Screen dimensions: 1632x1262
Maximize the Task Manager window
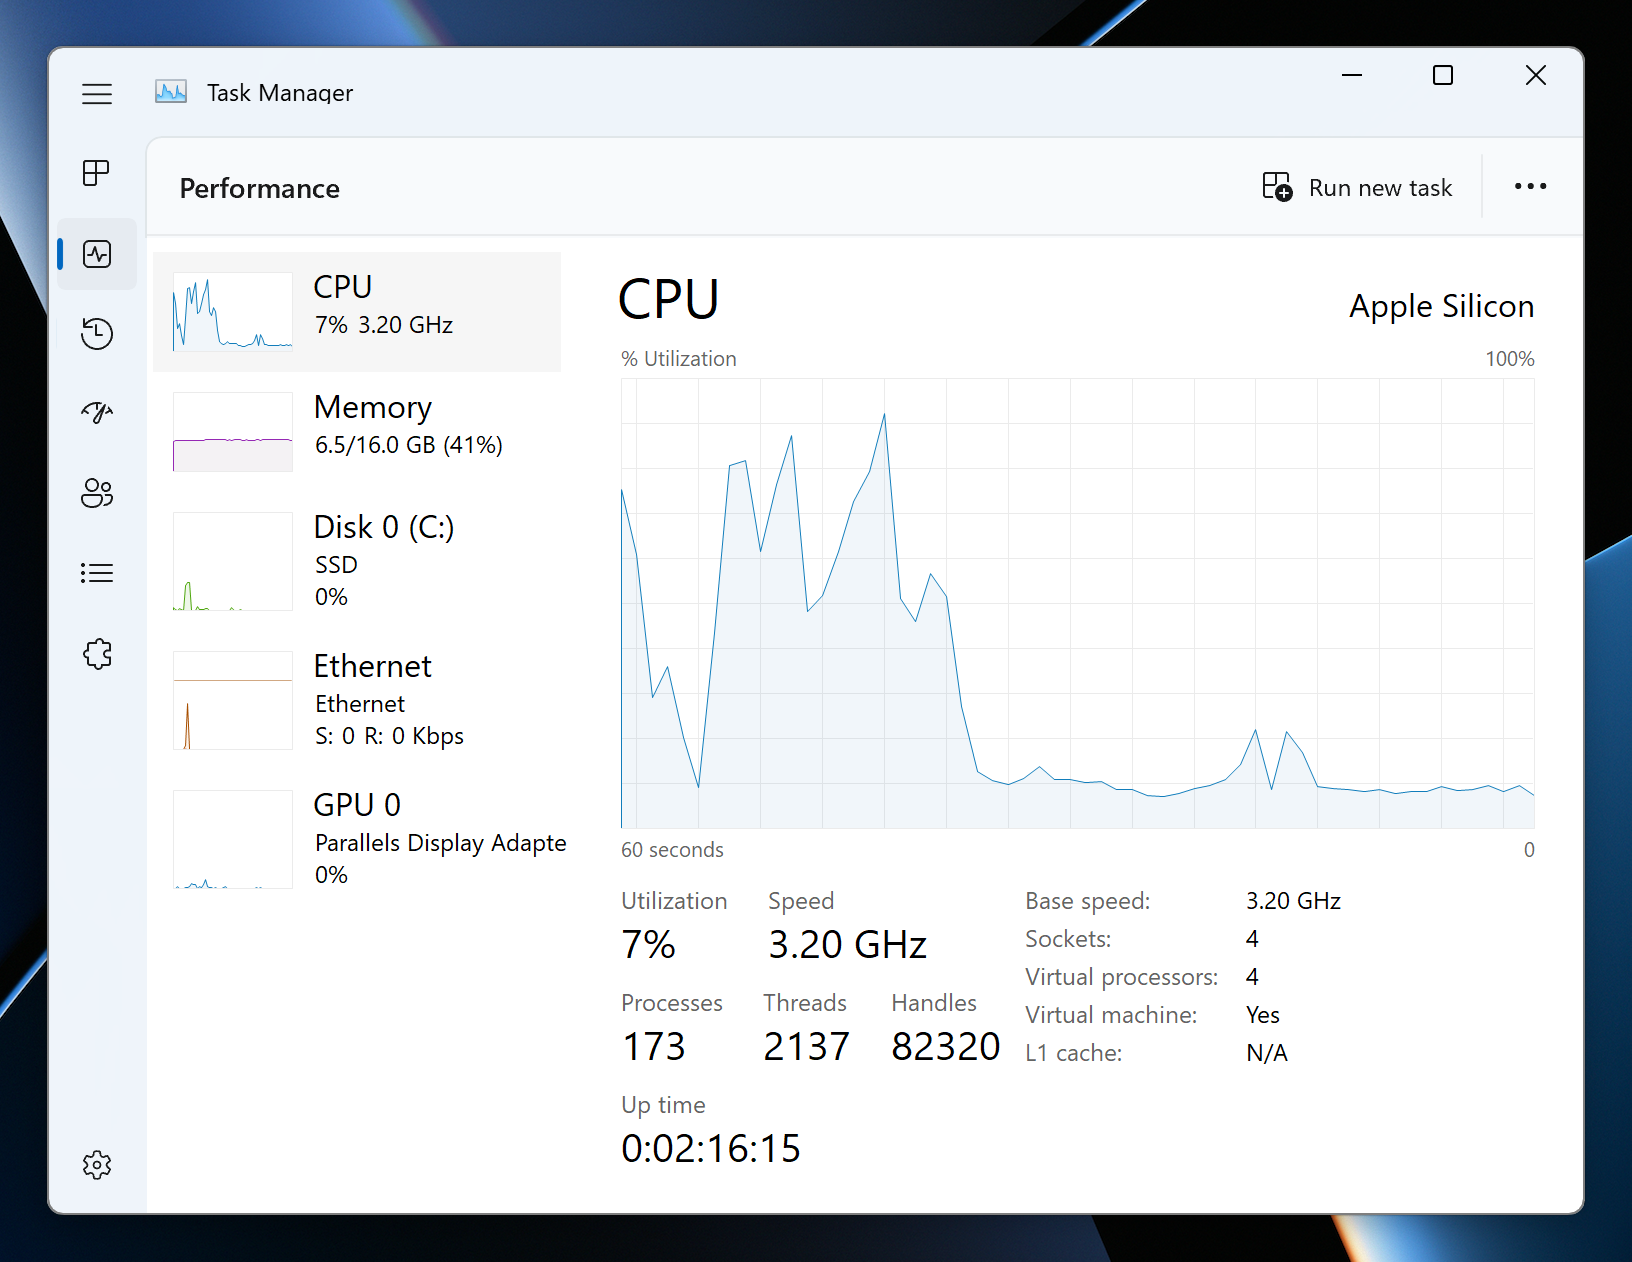(1442, 76)
